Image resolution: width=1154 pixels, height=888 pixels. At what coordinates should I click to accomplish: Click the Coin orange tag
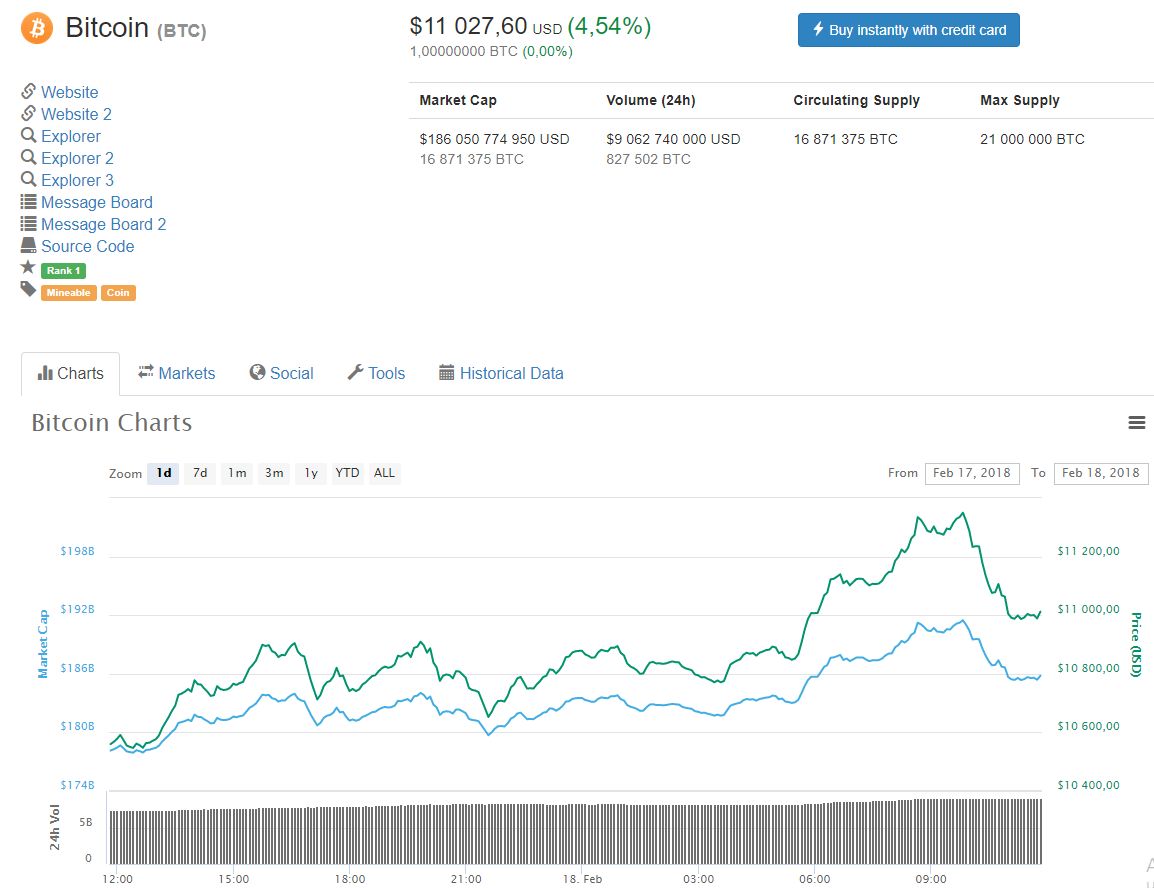pos(118,293)
